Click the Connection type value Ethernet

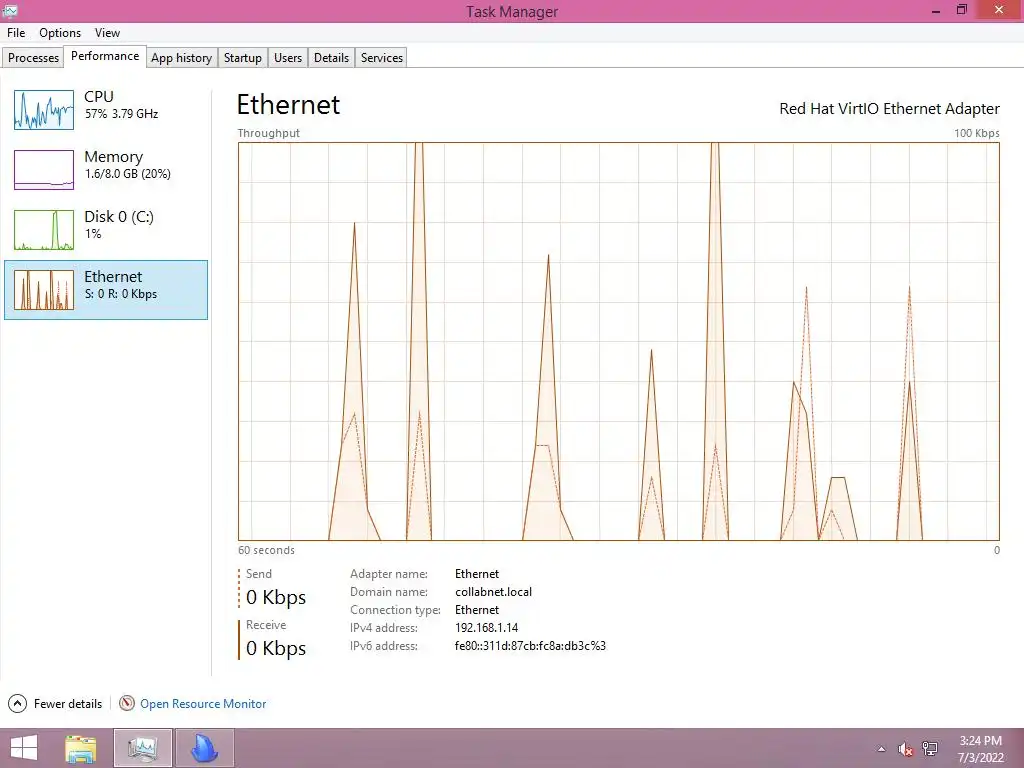pos(477,609)
